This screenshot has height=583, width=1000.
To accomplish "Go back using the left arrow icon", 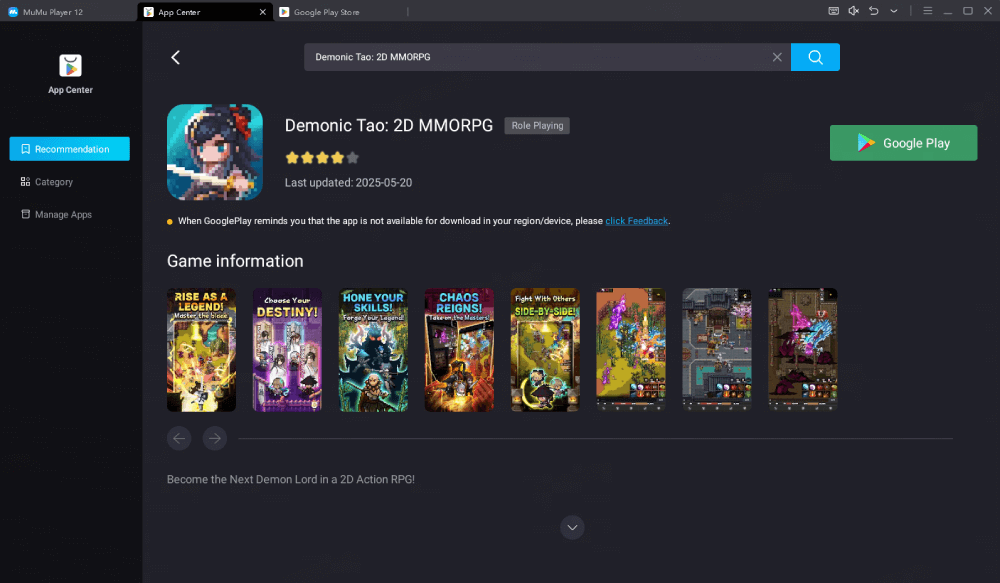I will pyautogui.click(x=175, y=57).
